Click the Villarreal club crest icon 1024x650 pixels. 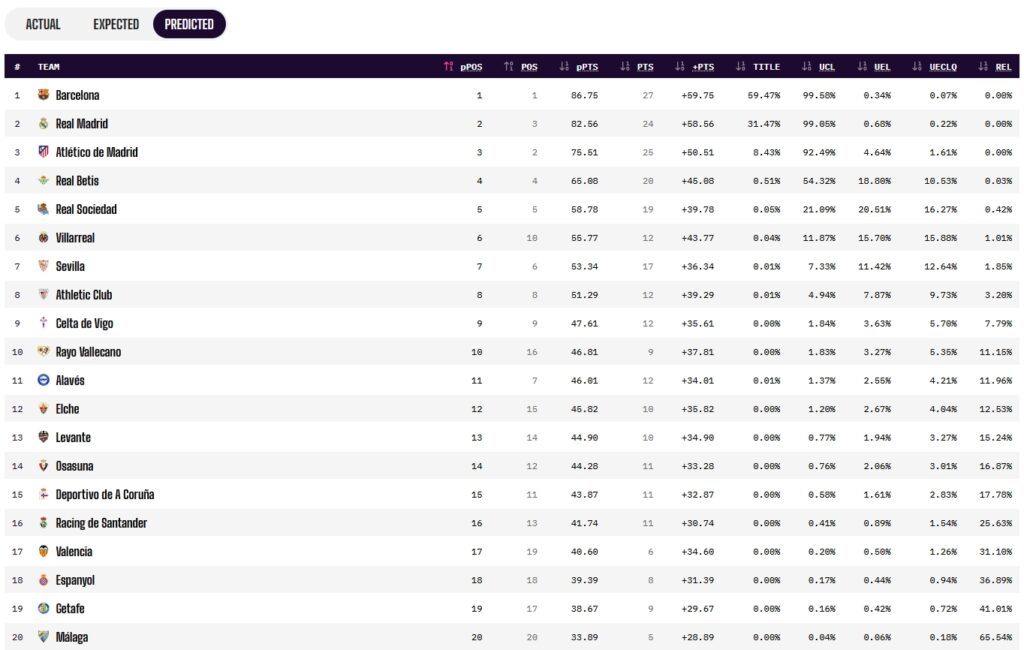click(x=43, y=237)
